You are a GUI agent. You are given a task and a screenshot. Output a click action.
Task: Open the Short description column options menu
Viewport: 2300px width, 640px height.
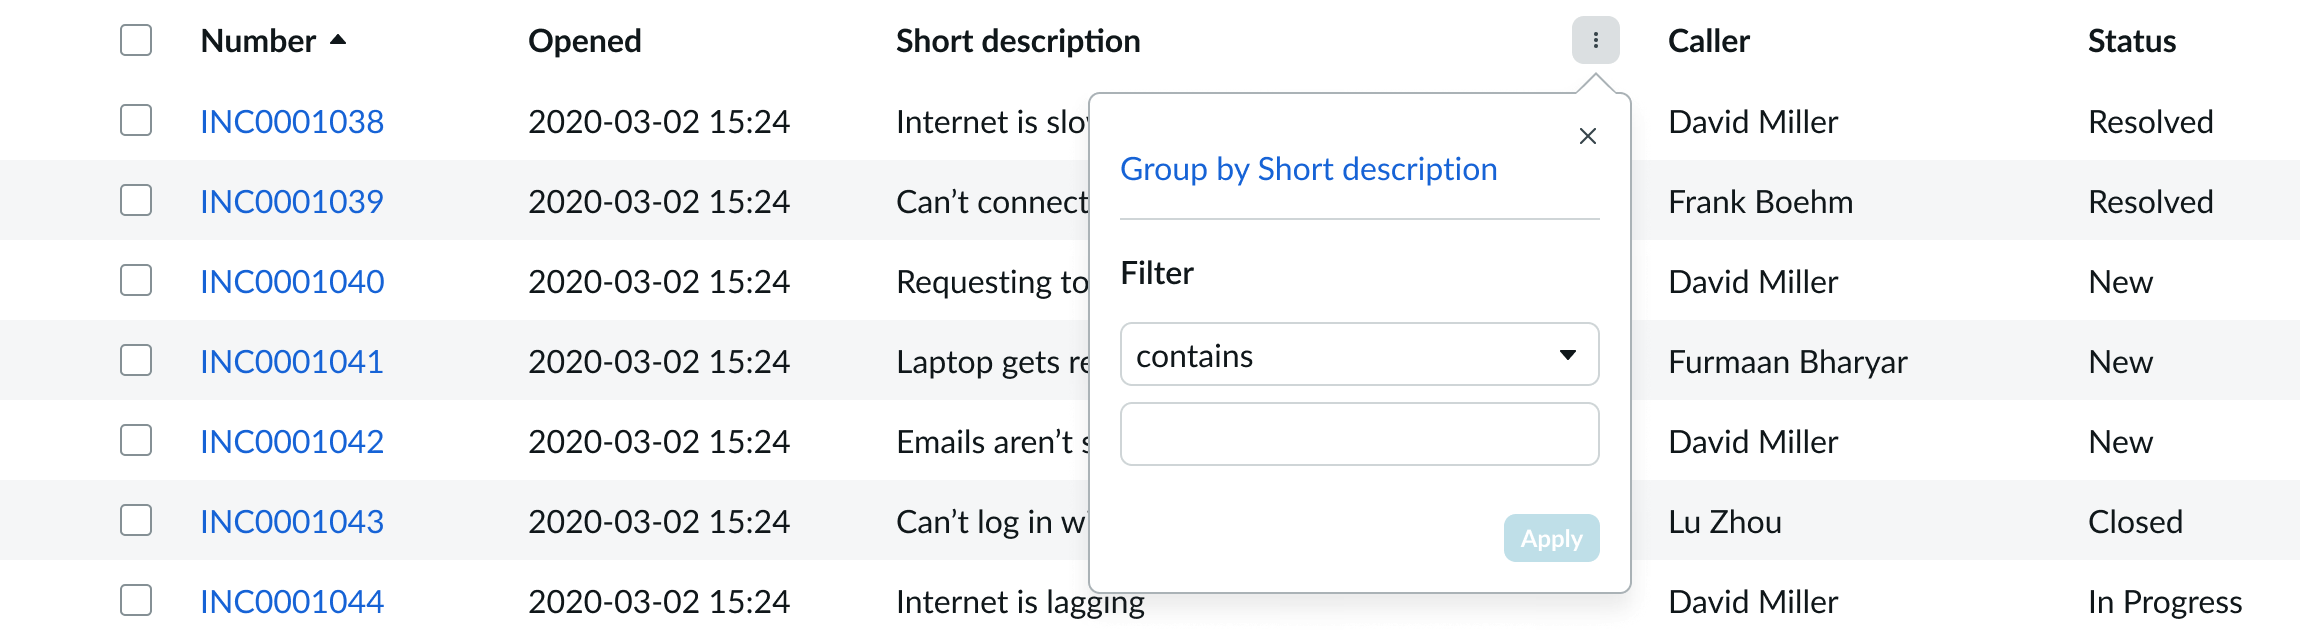(x=1596, y=41)
